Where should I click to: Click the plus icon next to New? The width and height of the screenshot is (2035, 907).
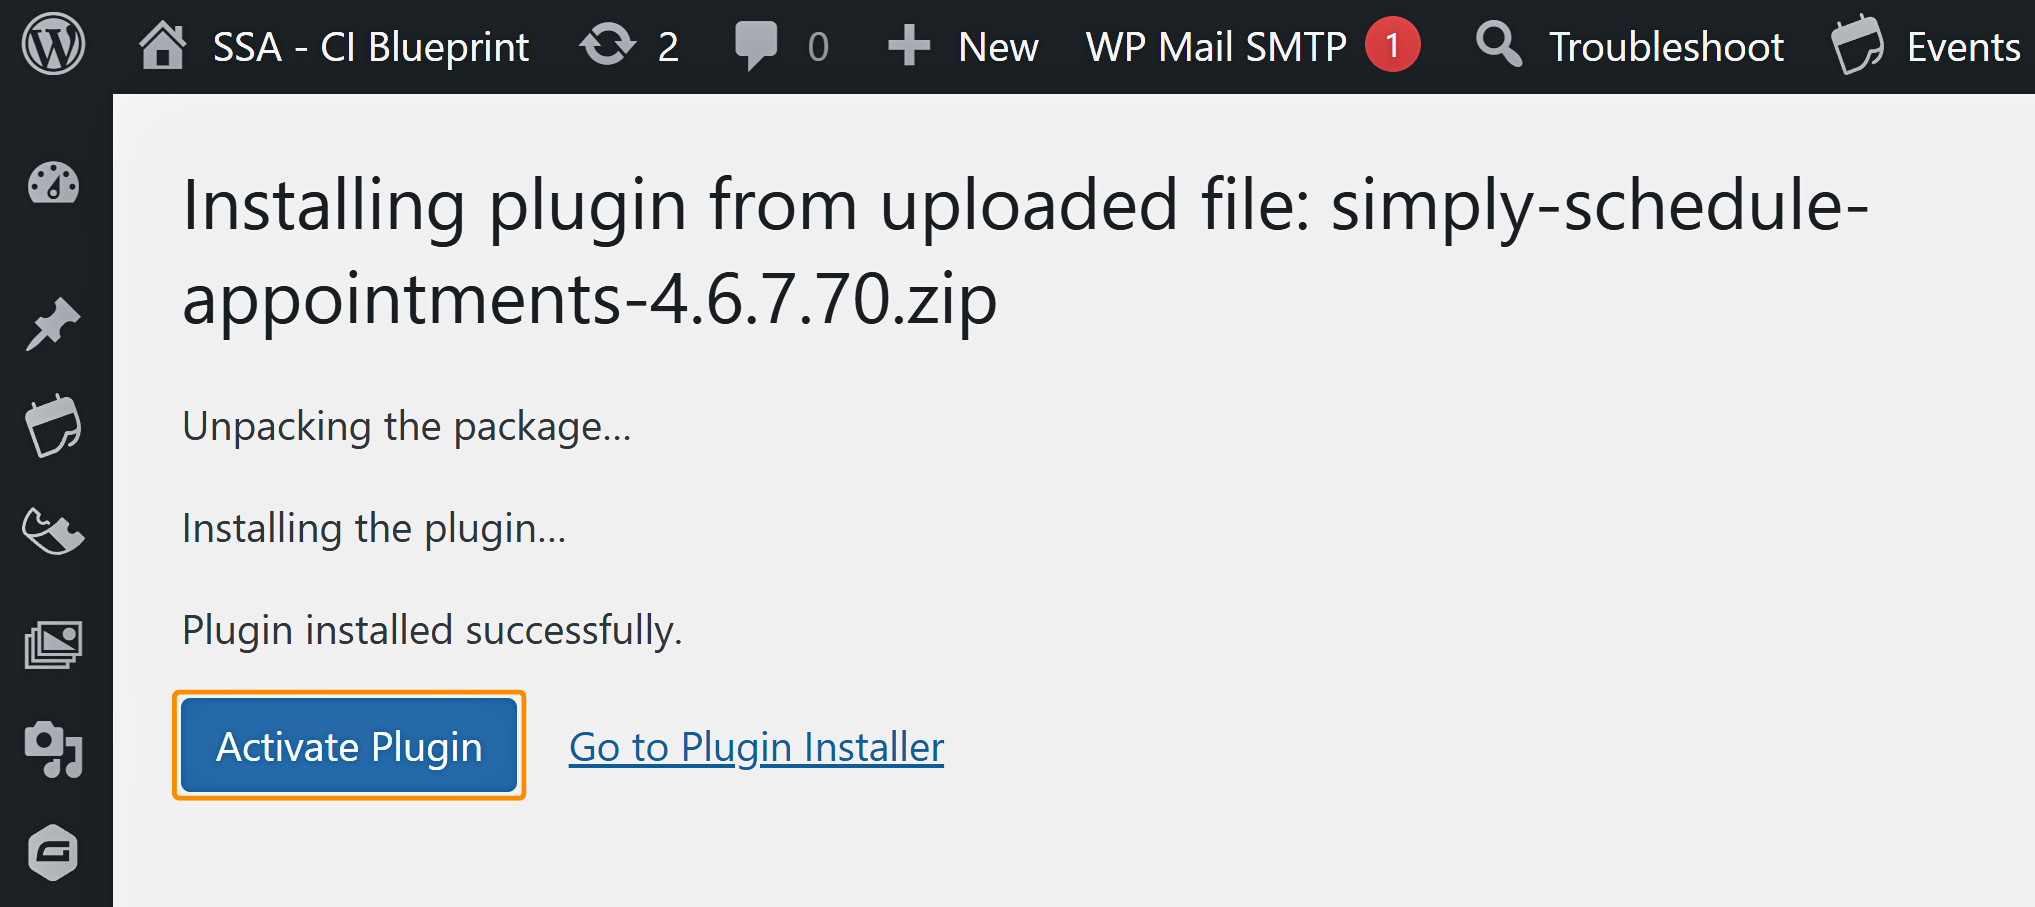pos(908,44)
